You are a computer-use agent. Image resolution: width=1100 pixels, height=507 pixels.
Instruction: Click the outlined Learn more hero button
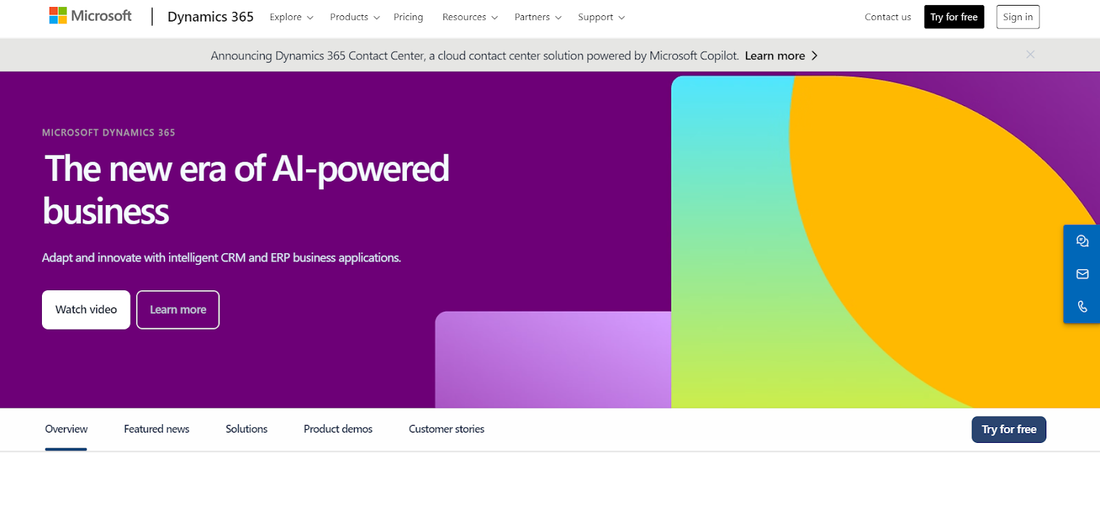(178, 309)
